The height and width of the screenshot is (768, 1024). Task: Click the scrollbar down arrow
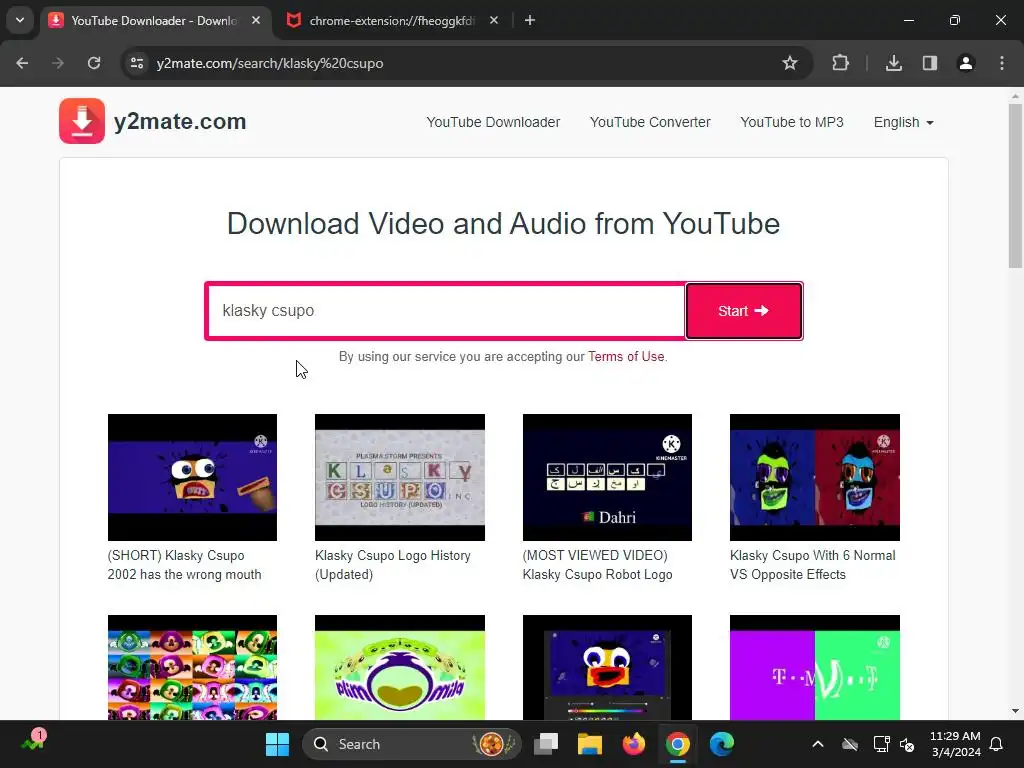(1015, 711)
